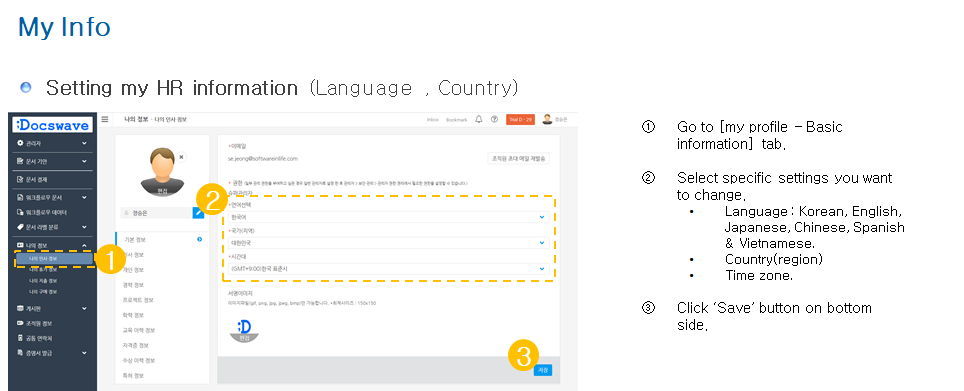Open the 교육 이력 정보 tab
The image size is (964, 391).
[x=139, y=330]
